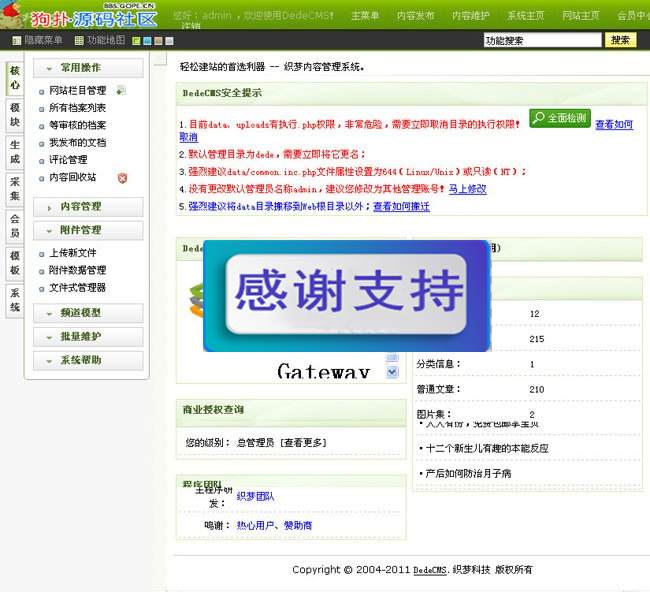The height and width of the screenshot is (592, 650).
Task: Click the 图片集 count row
Action: tap(528, 415)
